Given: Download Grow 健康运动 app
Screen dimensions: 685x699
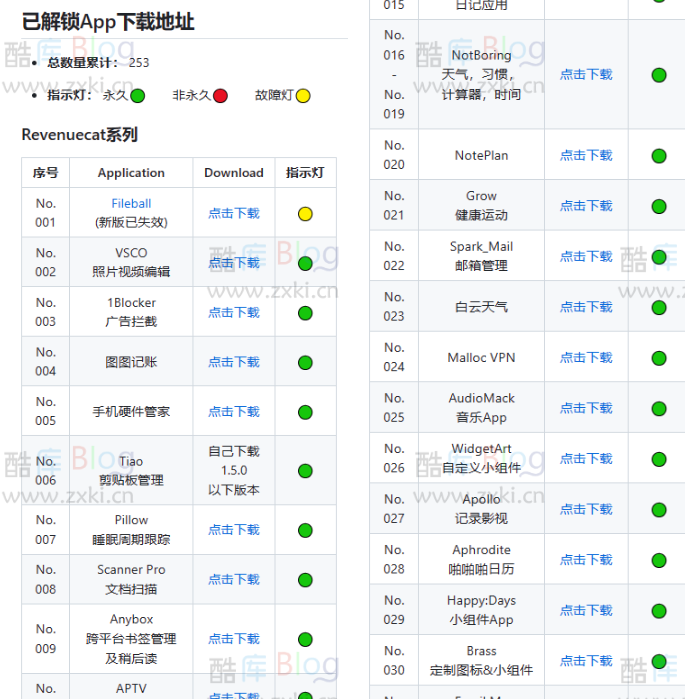Looking at the screenshot, I should pyautogui.click(x=586, y=206).
